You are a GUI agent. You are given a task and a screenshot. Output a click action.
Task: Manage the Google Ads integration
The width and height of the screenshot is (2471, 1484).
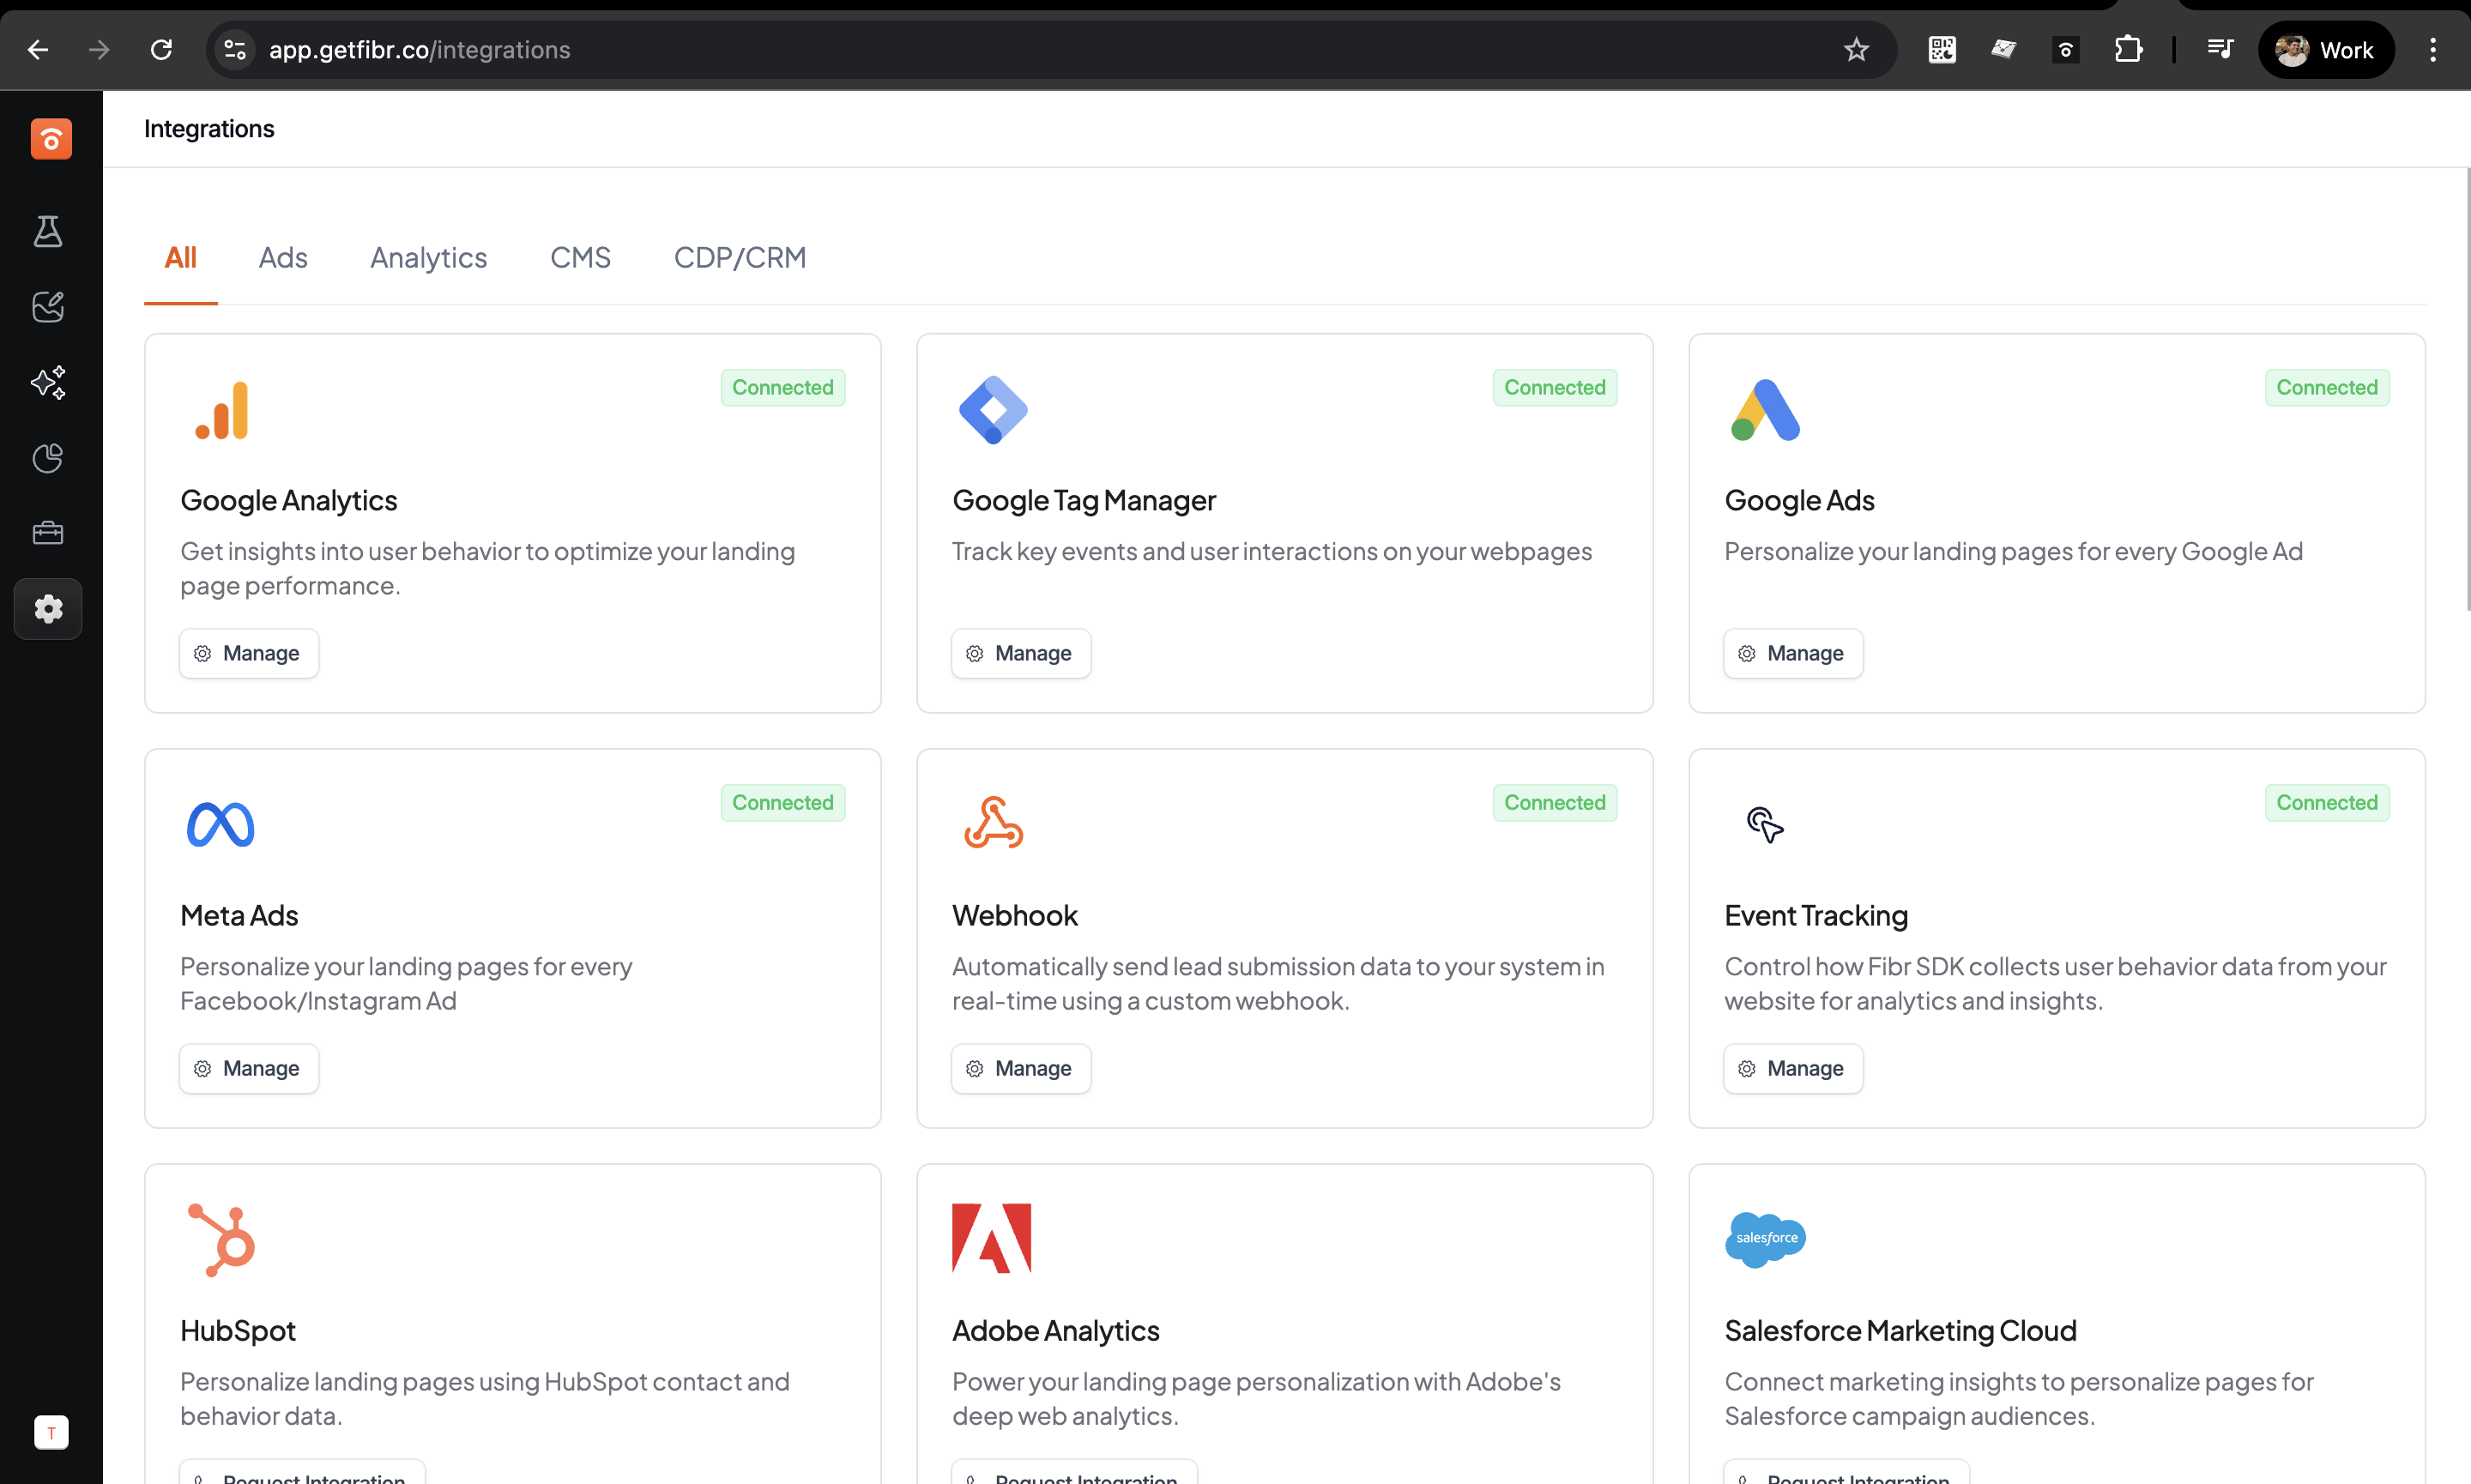pos(1792,653)
